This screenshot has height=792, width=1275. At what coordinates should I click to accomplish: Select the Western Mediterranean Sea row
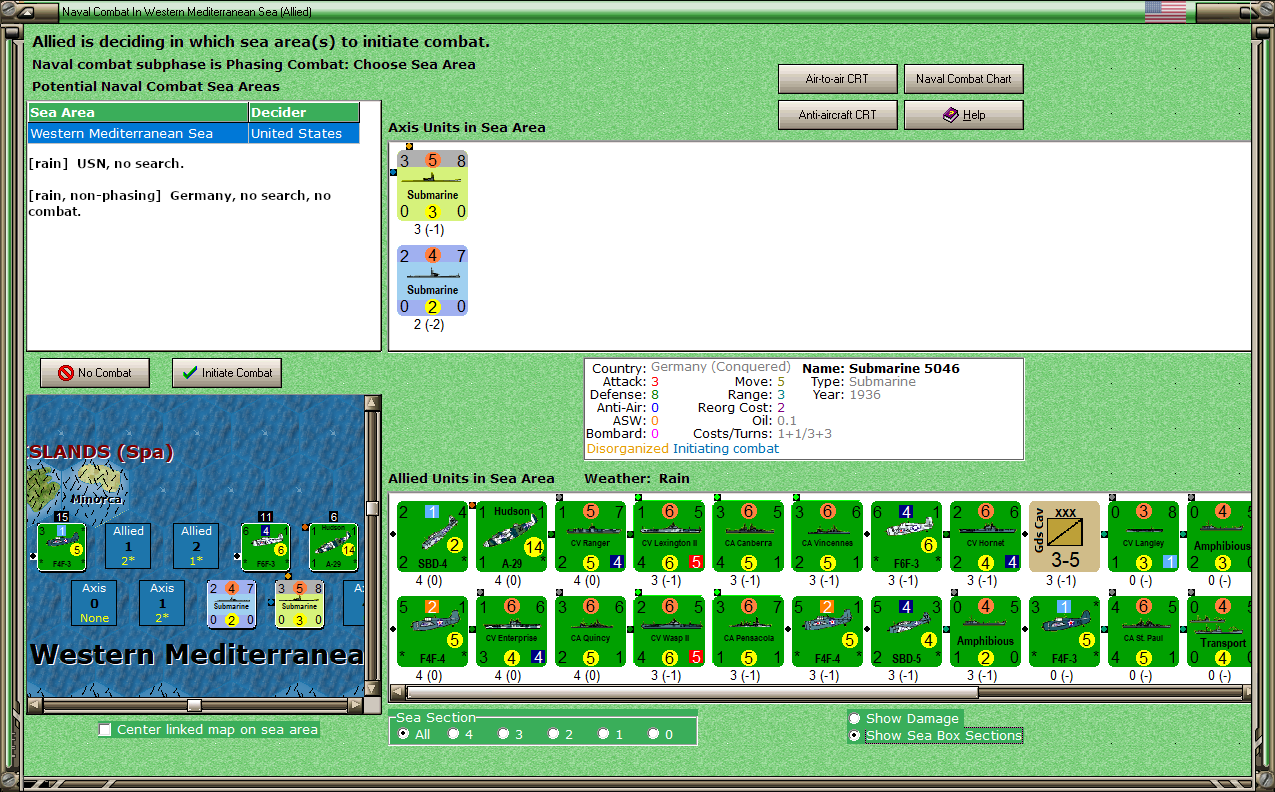(194, 133)
